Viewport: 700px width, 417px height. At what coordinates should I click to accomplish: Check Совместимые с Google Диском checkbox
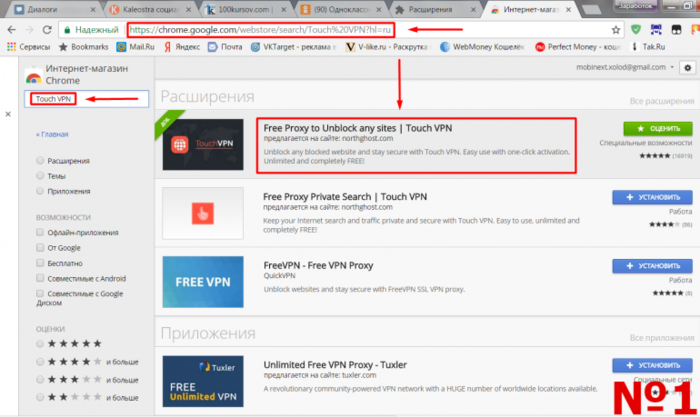pyautogui.click(x=40, y=293)
